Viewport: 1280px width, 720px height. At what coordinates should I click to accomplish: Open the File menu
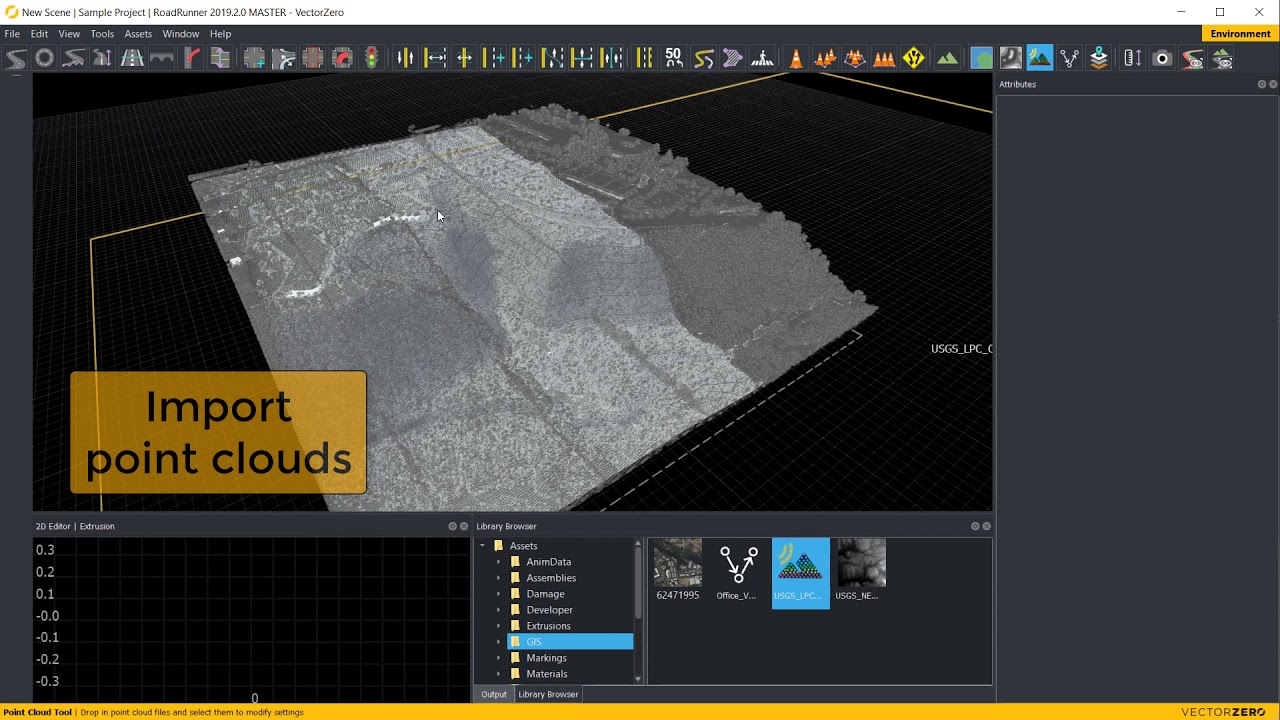12,34
